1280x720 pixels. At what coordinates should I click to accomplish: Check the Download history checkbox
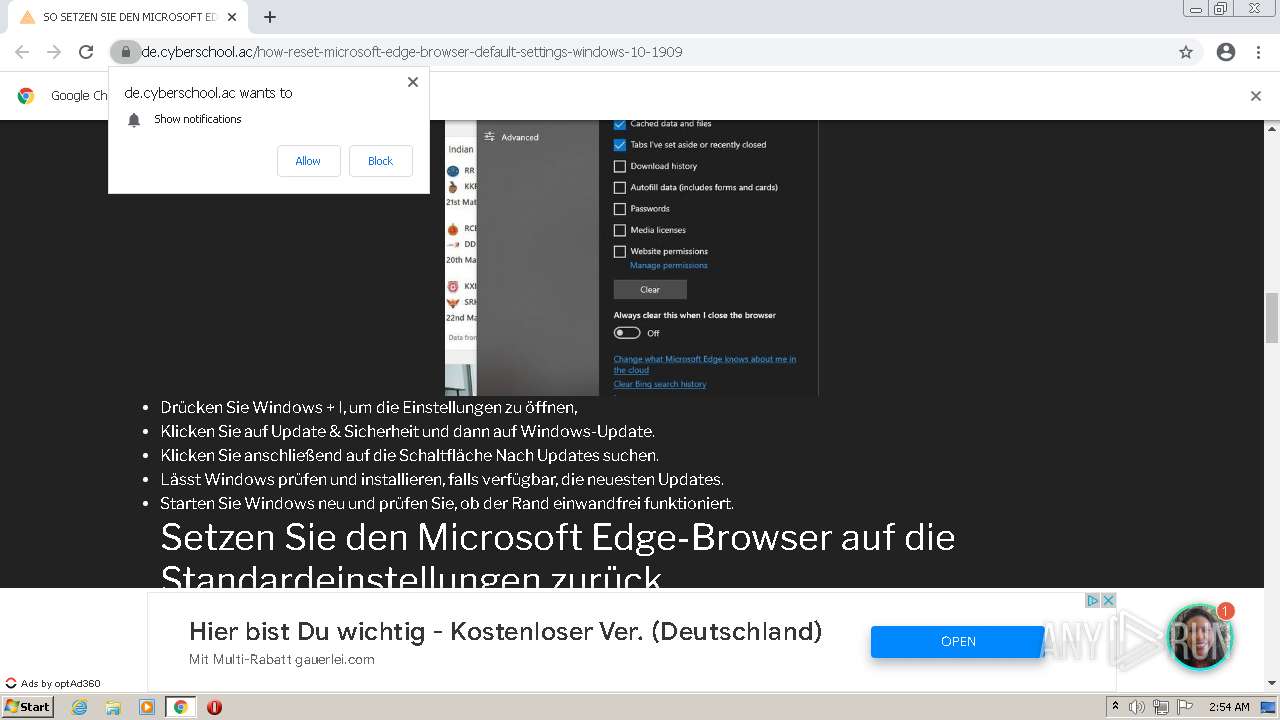(620, 166)
